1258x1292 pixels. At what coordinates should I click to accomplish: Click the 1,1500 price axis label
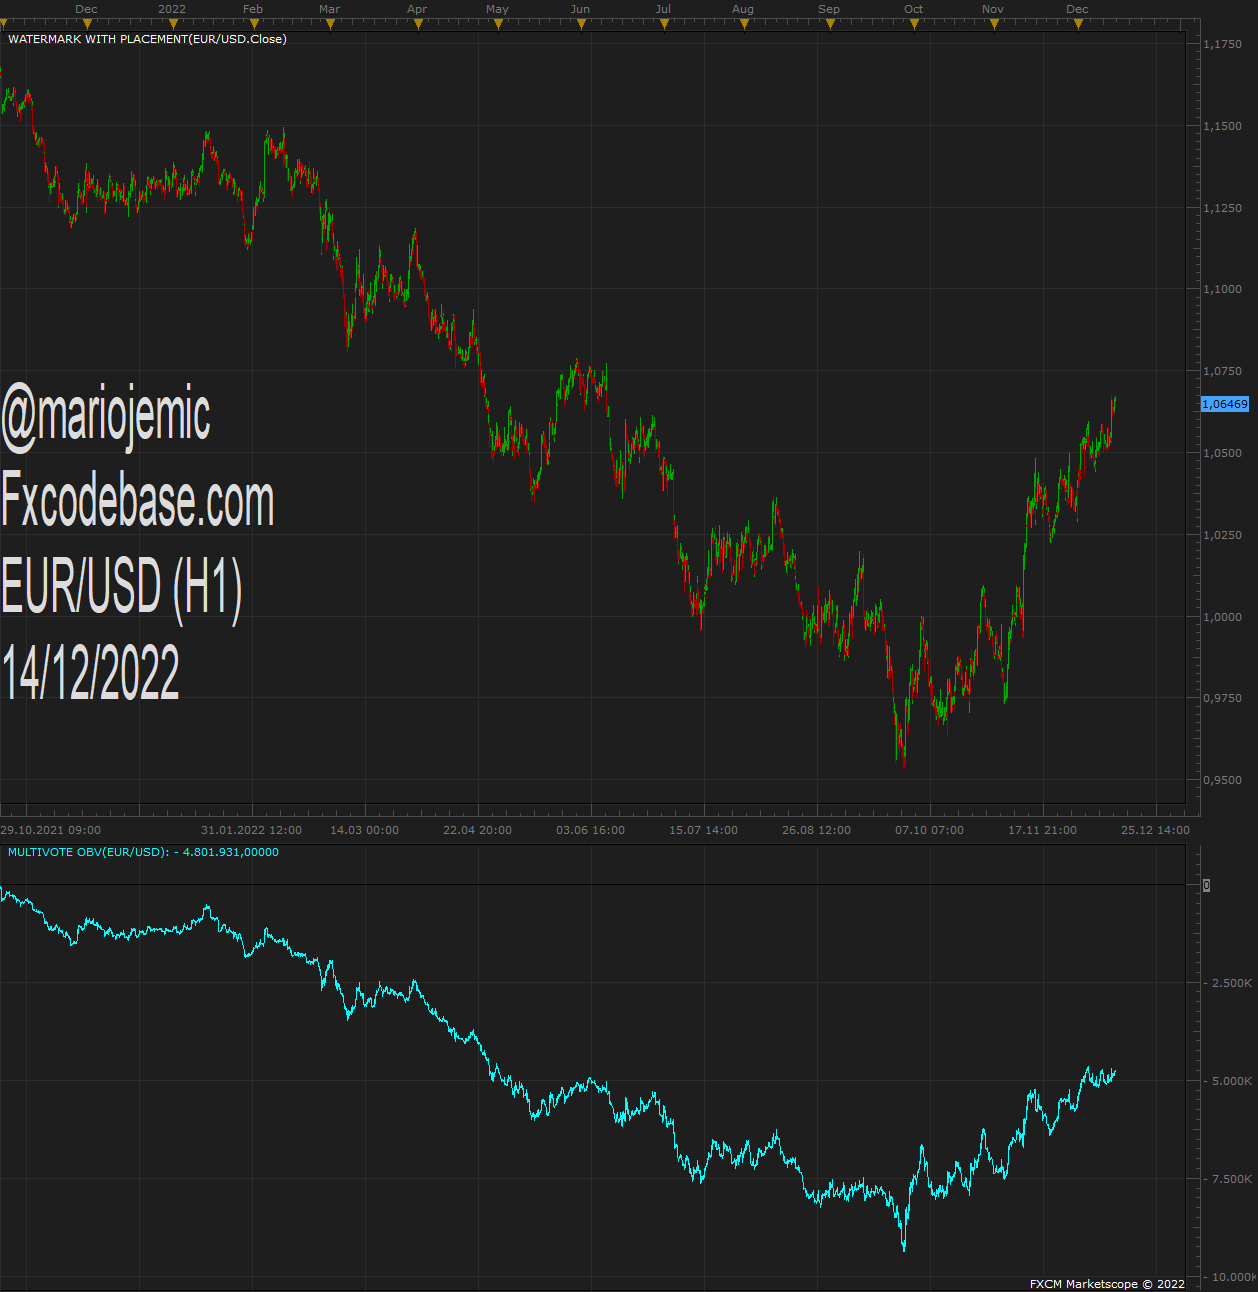pos(1222,126)
